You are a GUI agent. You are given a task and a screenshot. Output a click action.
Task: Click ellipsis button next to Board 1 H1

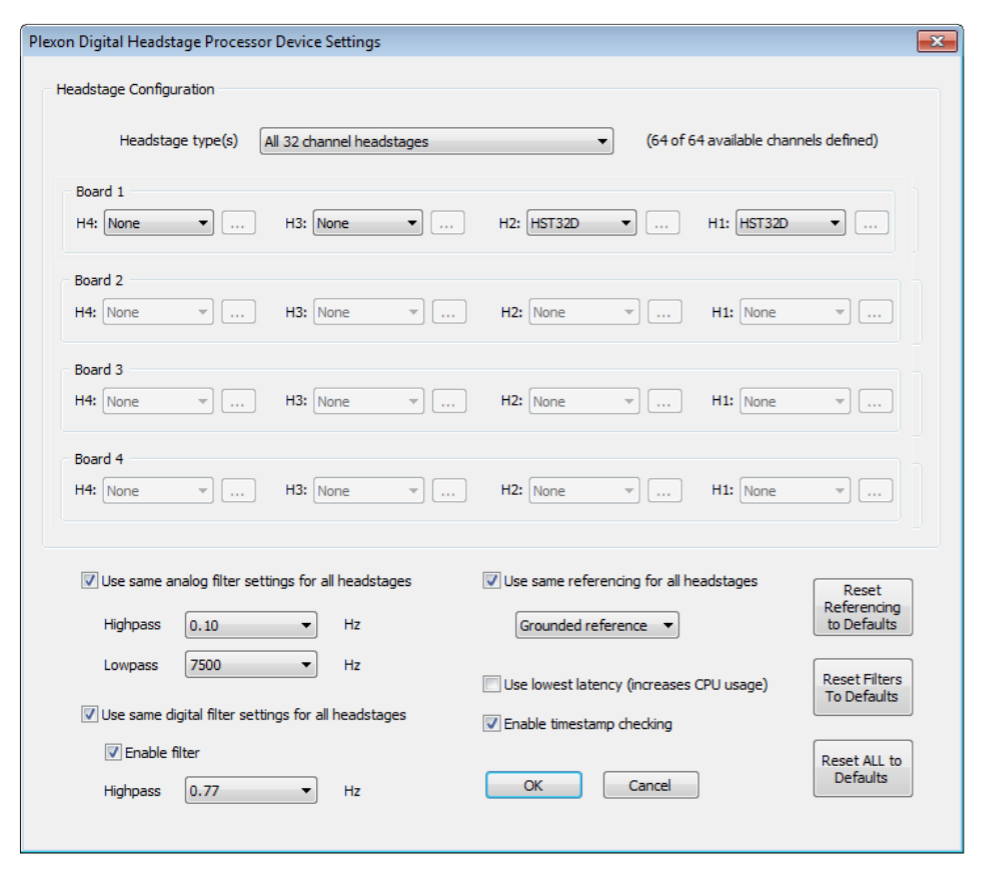click(x=872, y=223)
